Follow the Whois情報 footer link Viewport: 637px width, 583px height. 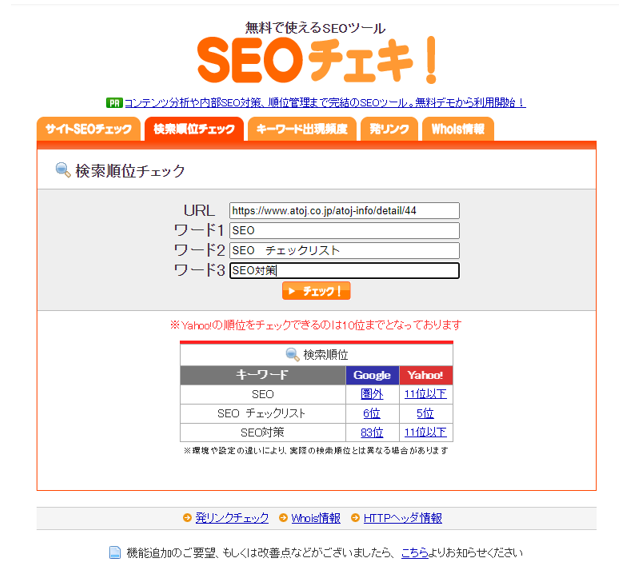pos(316,518)
